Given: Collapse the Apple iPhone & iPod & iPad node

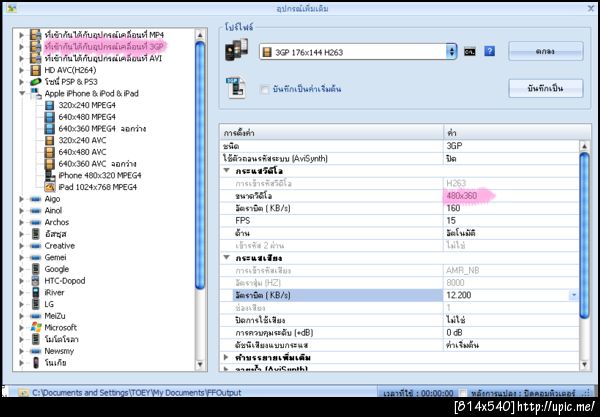Looking at the screenshot, I should click(22, 93).
